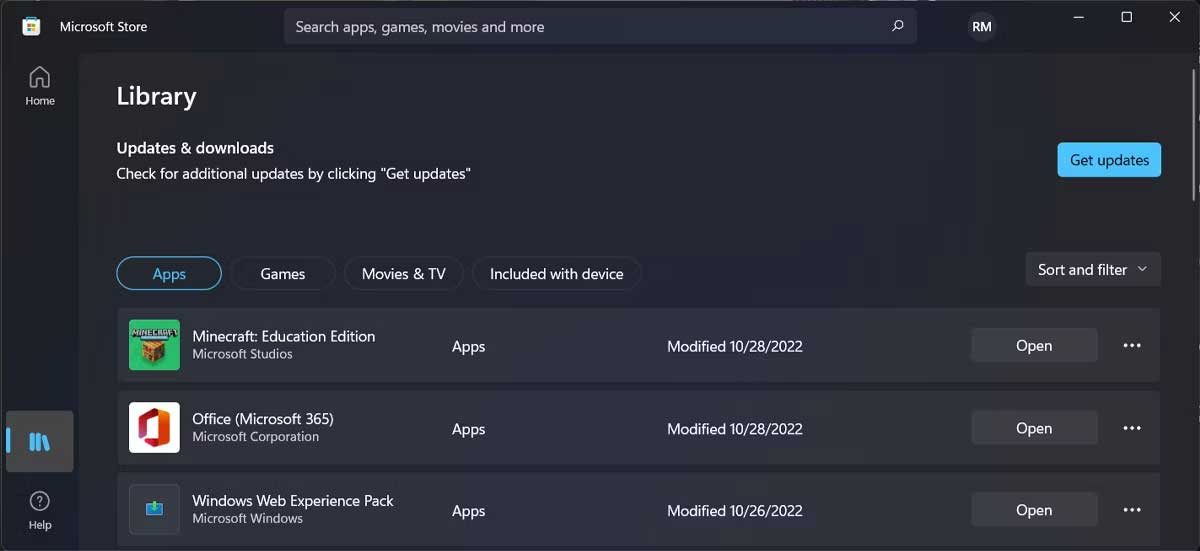
Task: Click the Get updates button
Action: pos(1109,160)
